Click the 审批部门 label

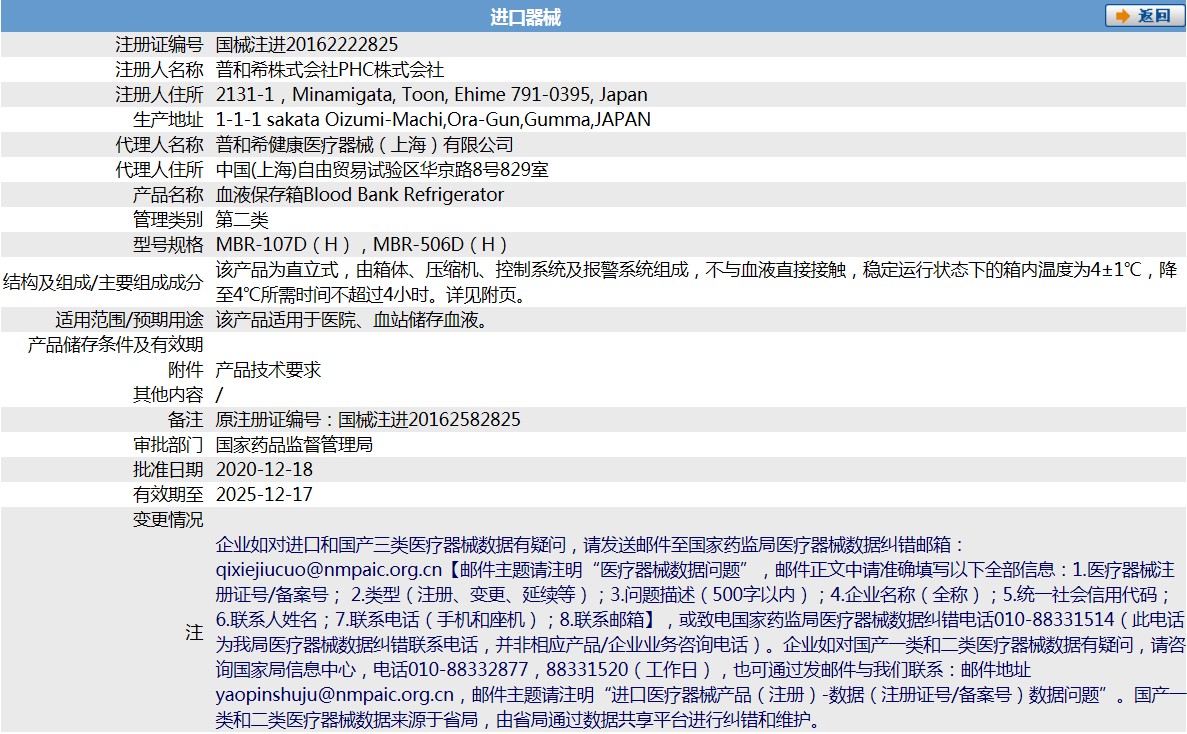[168, 444]
